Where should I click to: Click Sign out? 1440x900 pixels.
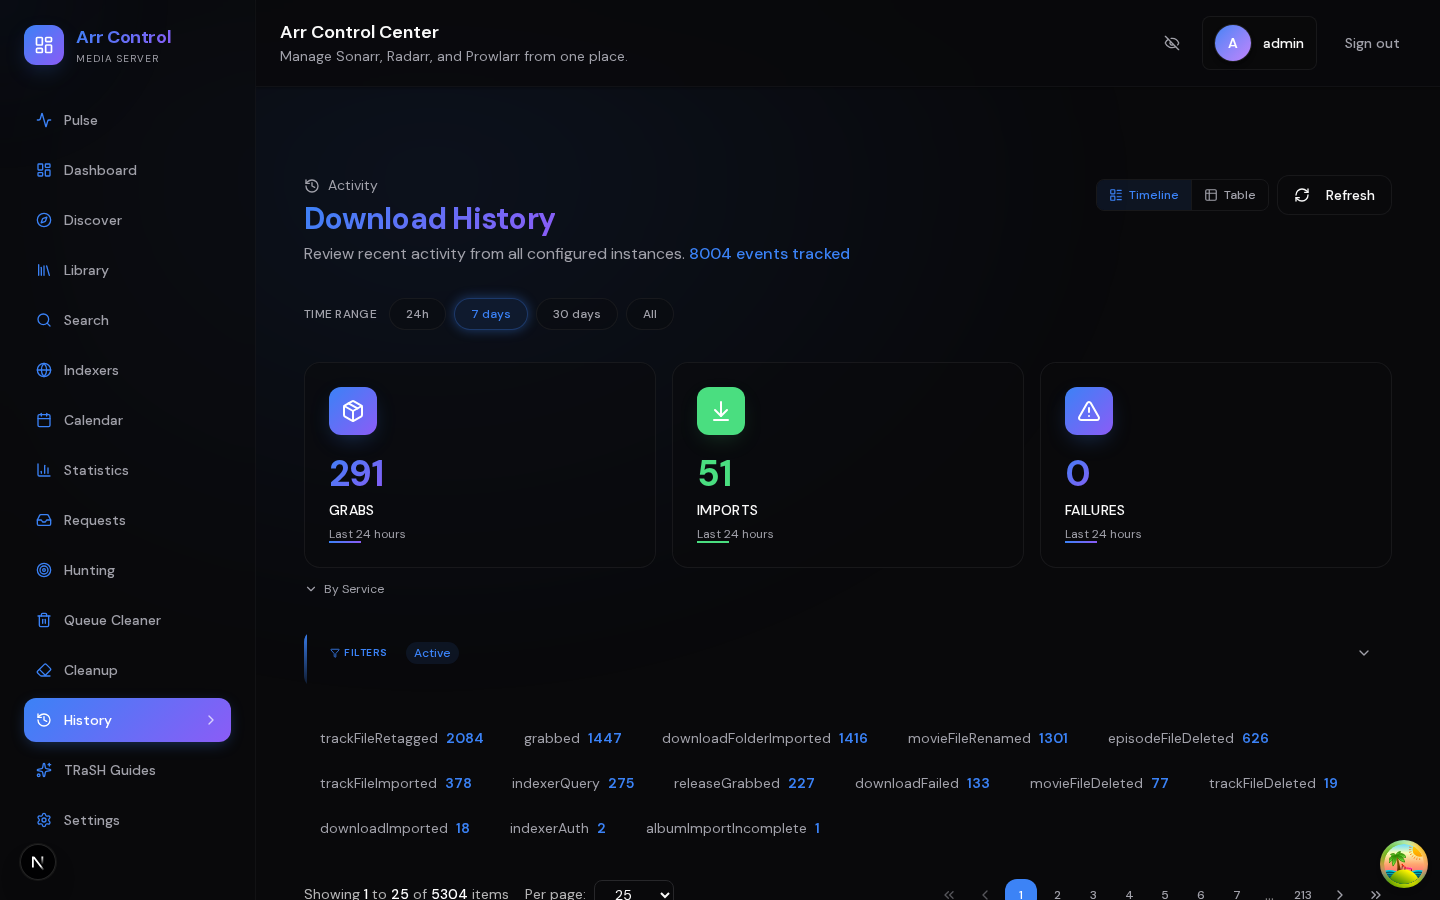pyautogui.click(x=1372, y=43)
